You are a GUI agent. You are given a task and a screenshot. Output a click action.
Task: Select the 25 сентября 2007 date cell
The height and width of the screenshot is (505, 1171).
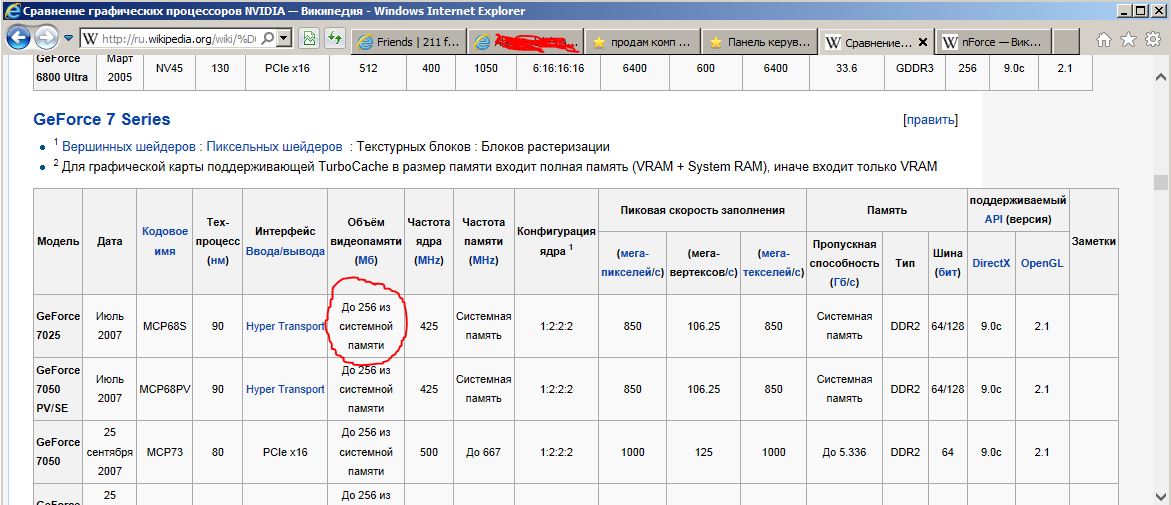click(110, 452)
